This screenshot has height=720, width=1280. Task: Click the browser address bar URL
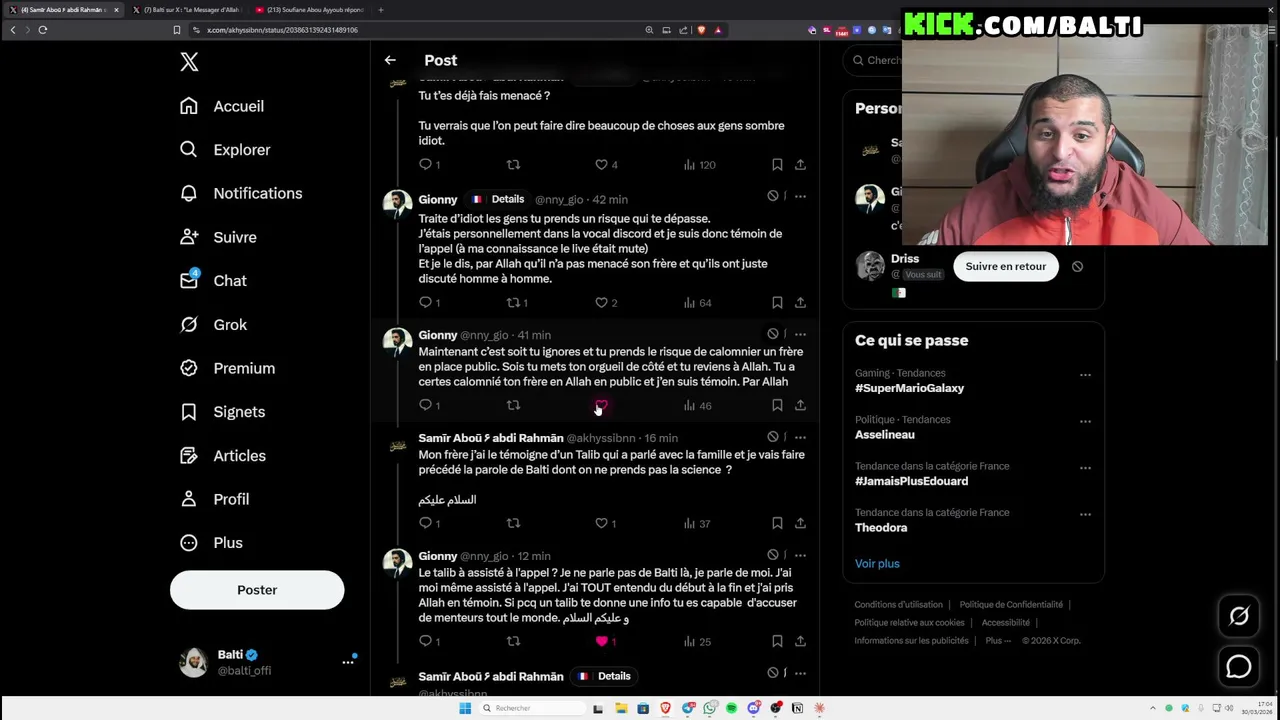[282, 30]
